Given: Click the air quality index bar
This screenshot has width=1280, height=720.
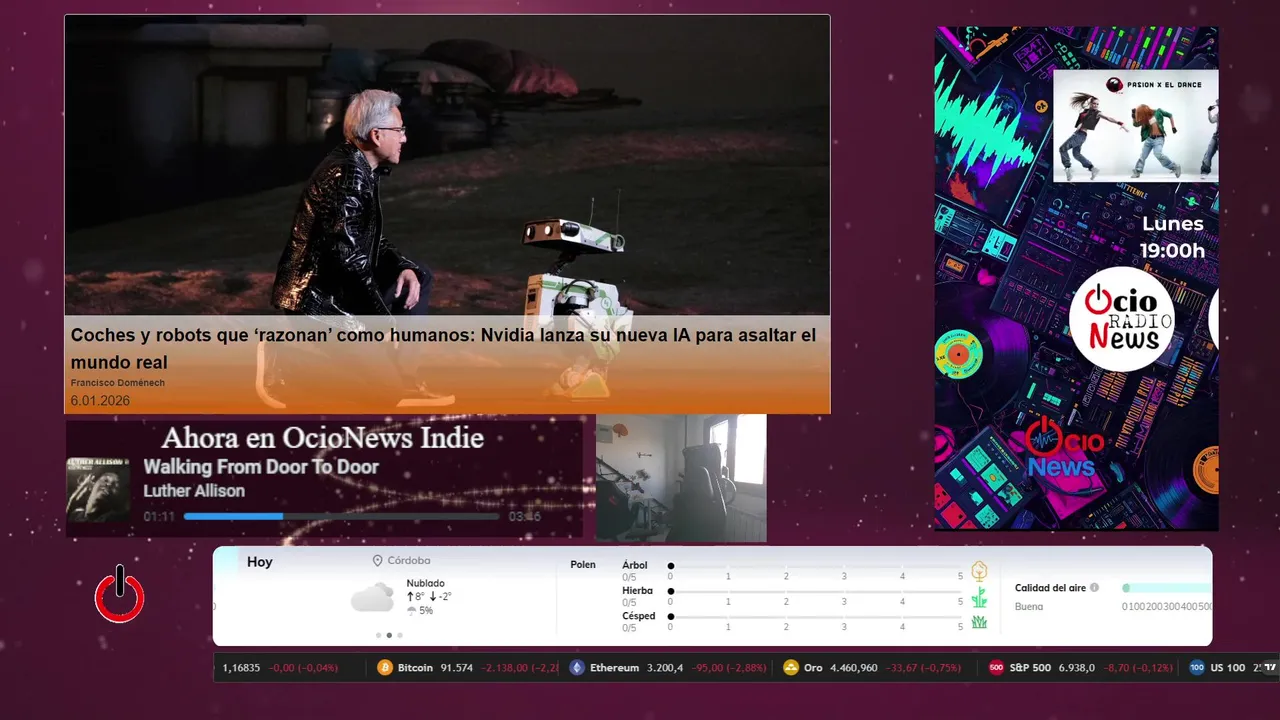Looking at the screenshot, I should click(1166, 588).
